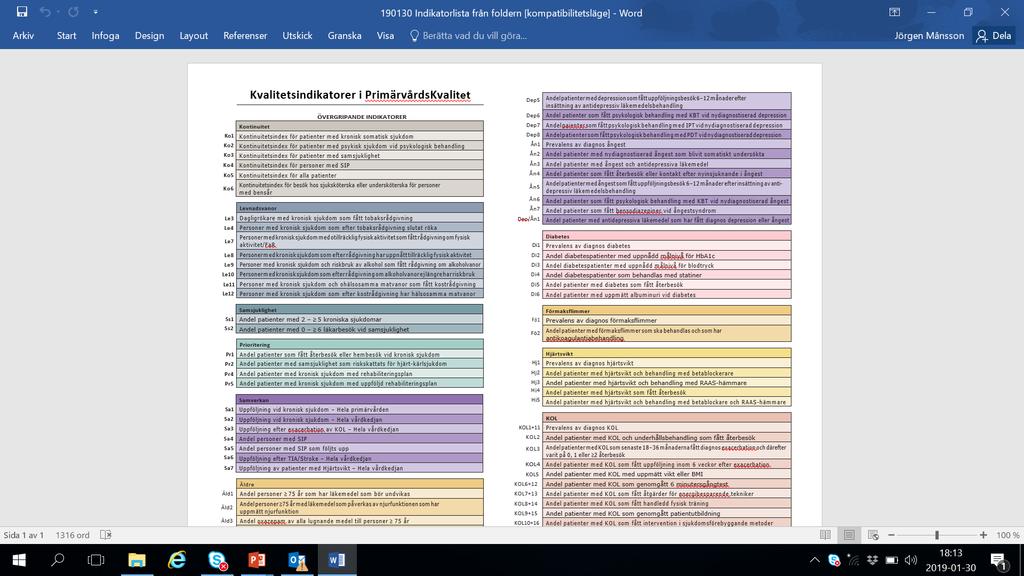Click the 'Prioritering' section header
Viewport: 1024px width, 576px height.
coord(360,344)
